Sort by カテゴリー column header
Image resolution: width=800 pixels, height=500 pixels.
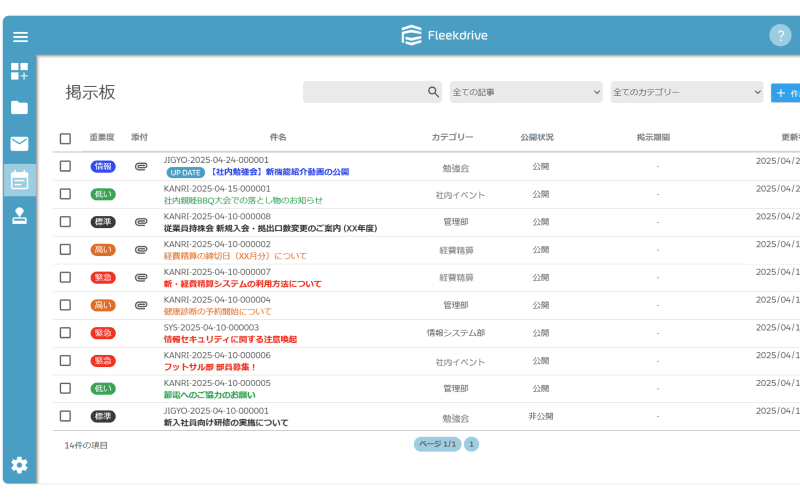click(453, 137)
